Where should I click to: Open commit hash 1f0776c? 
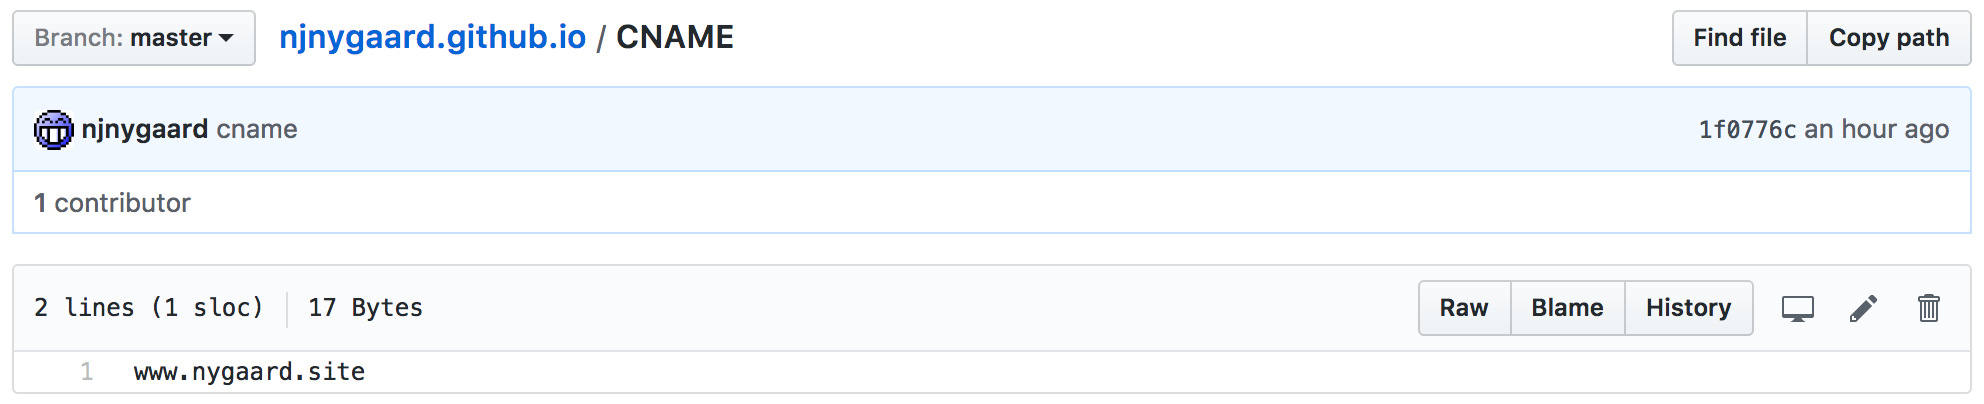1746,129
